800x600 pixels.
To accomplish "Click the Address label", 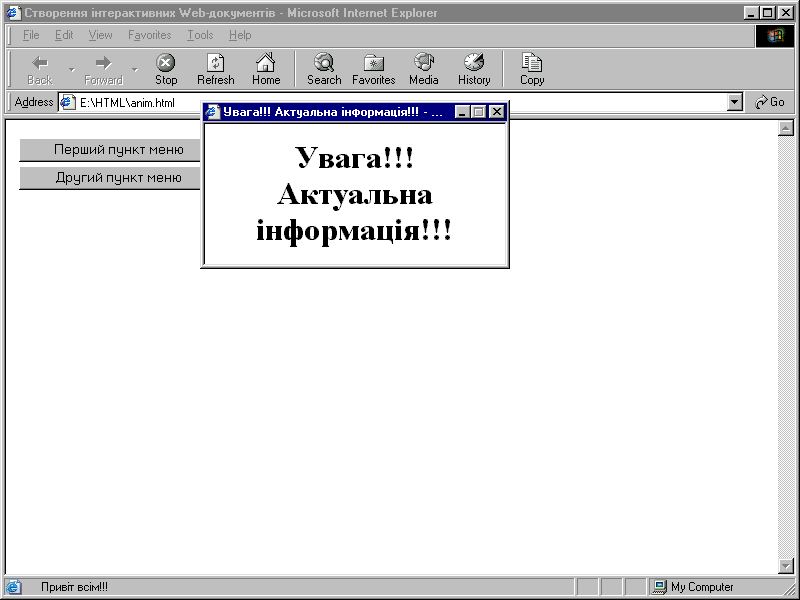I will (x=34, y=102).
